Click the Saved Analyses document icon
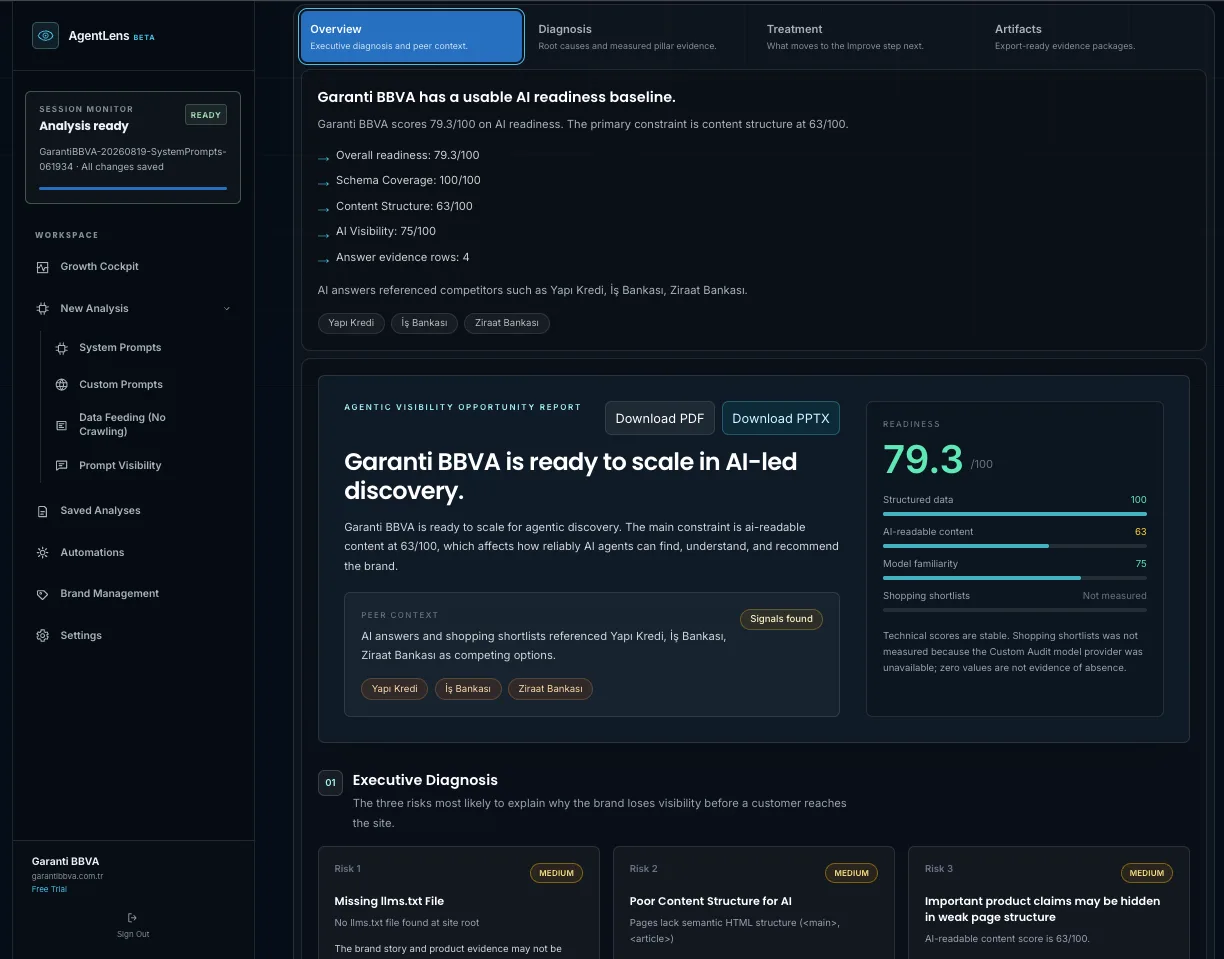1224x959 pixels. click(42, 511)
